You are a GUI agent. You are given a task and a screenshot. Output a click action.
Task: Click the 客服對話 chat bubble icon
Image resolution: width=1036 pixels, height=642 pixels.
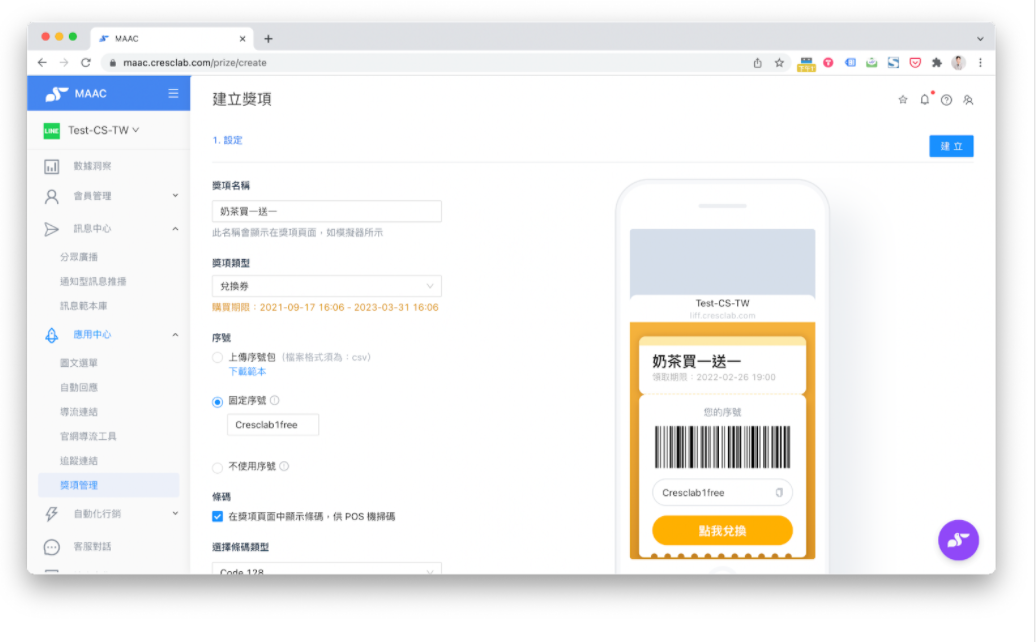[52, 547]
